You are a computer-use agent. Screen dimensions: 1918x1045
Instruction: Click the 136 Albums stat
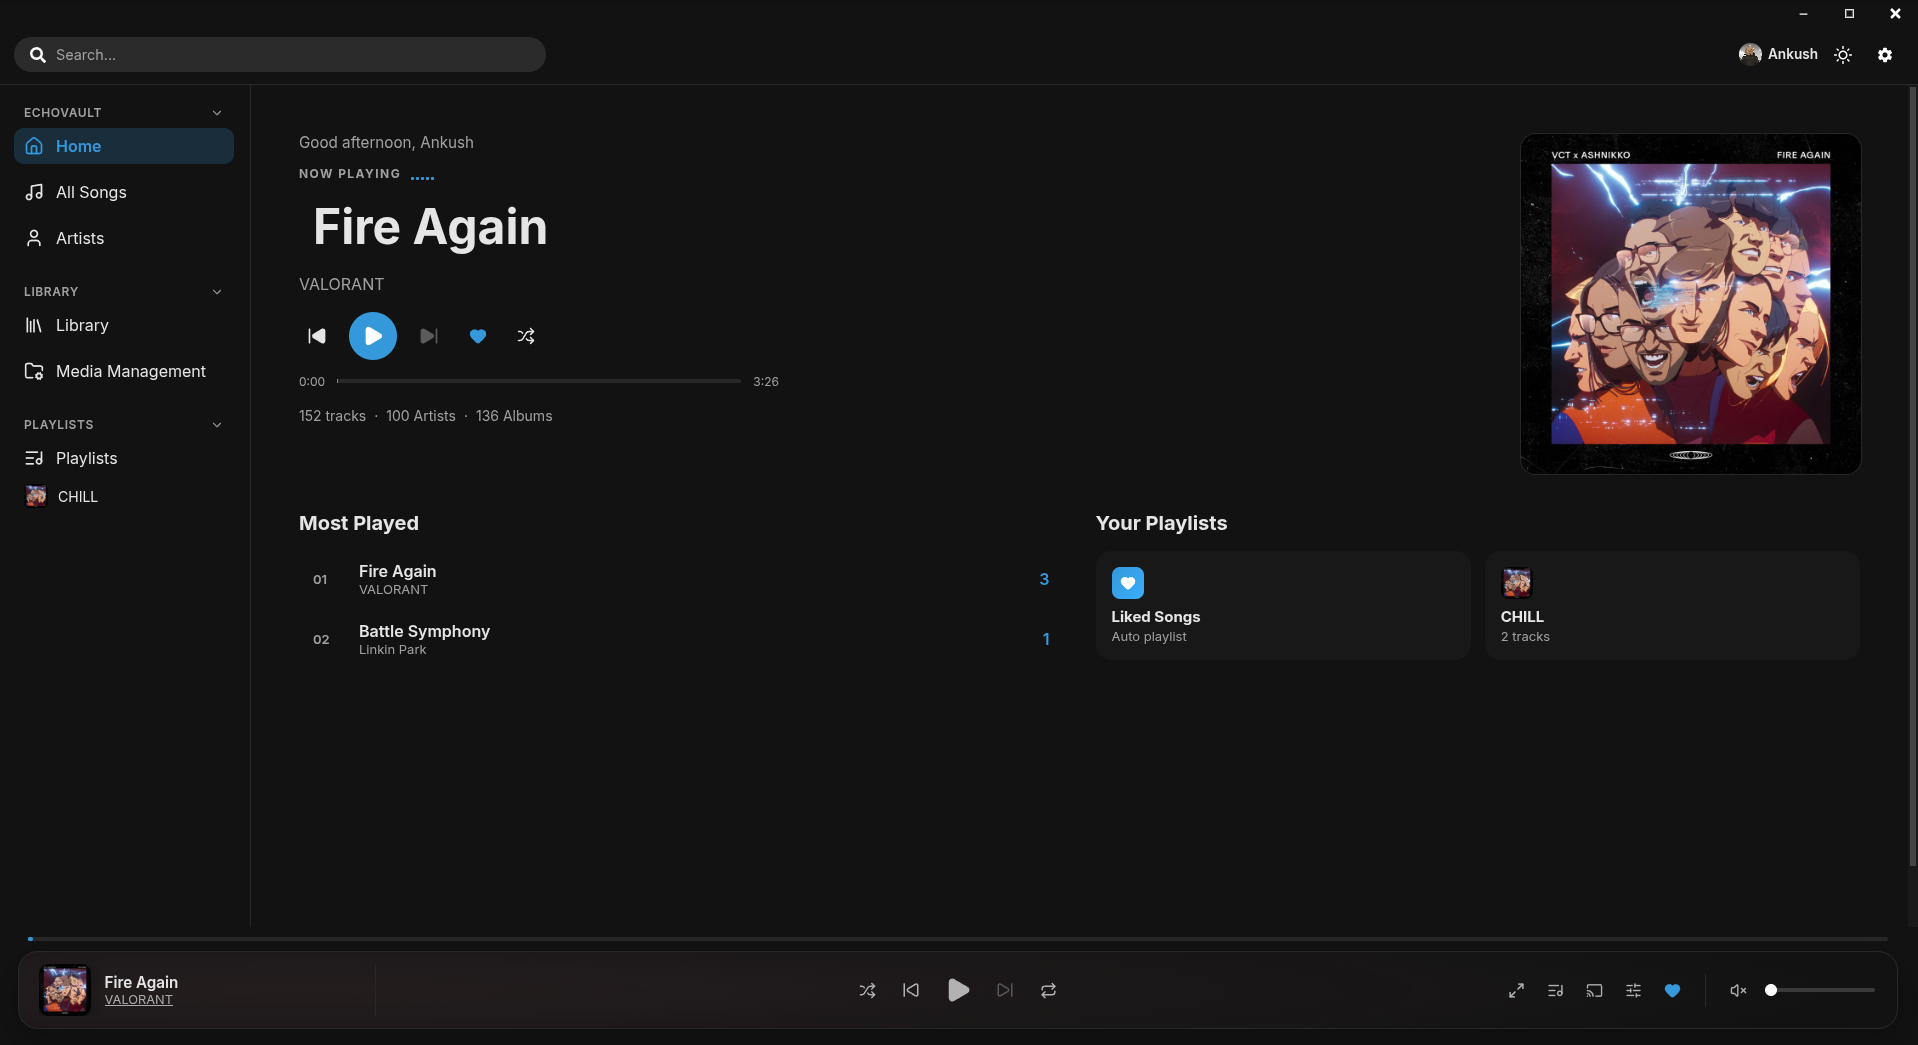pos(514,416)
